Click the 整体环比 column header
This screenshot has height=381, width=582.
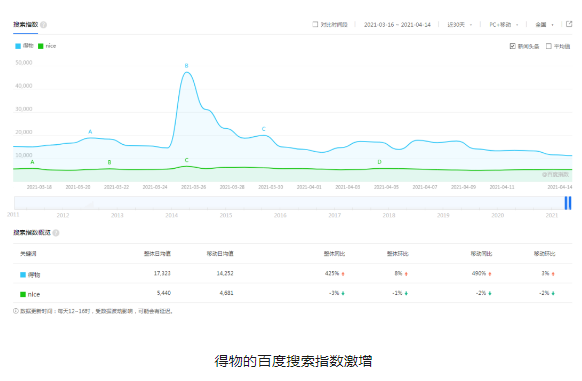398,254
